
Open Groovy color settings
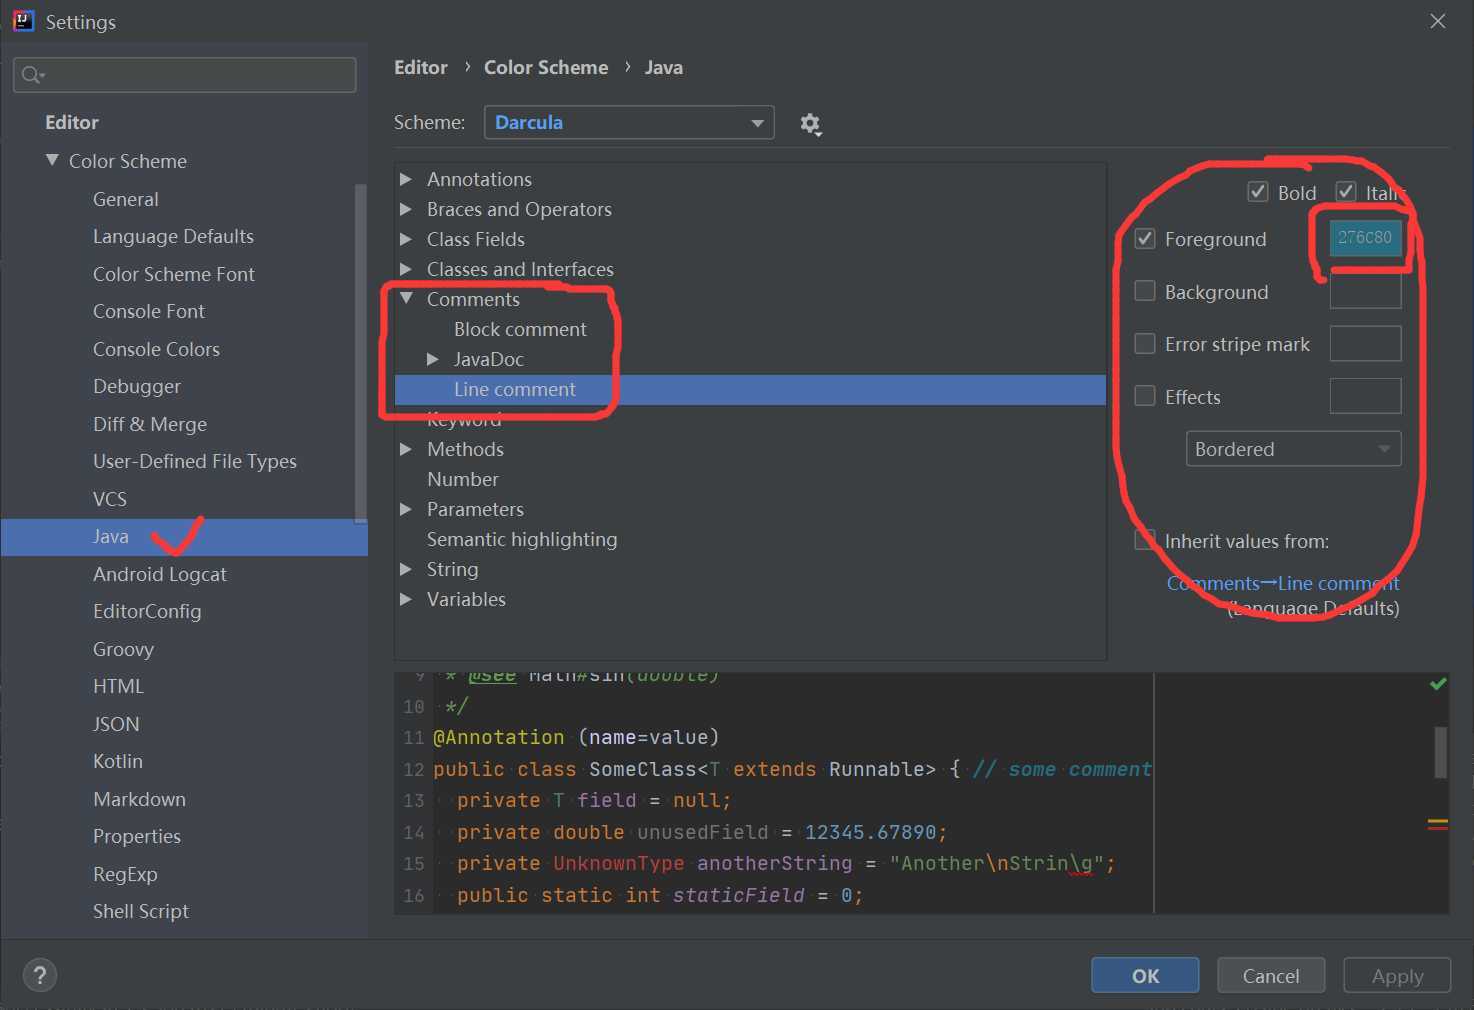[123, 649]
